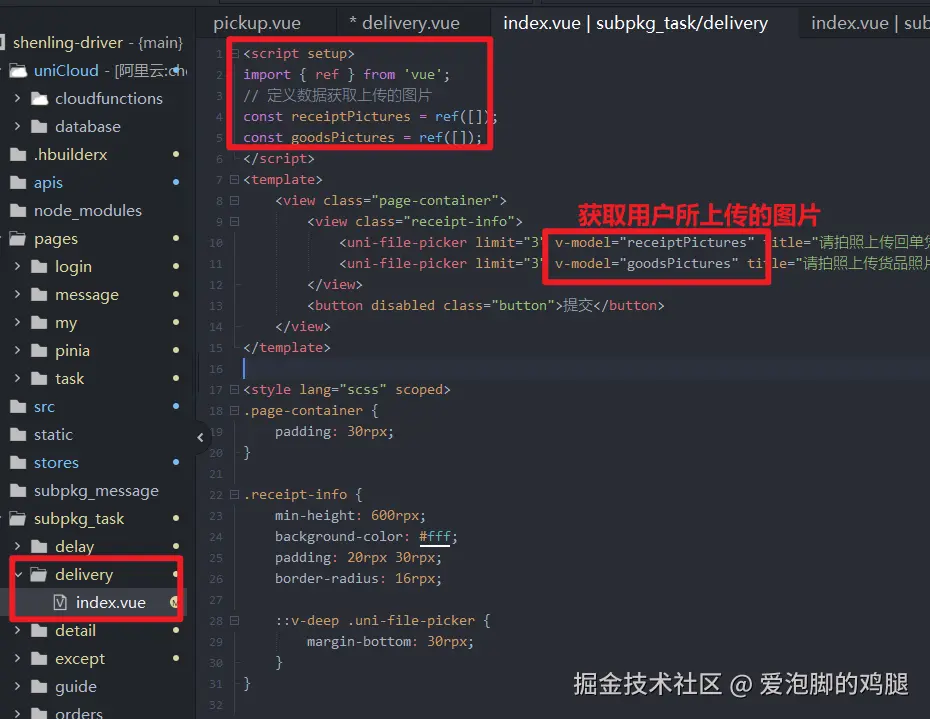
Task: Click line number 16 in gutter
Action: (216, 369)
